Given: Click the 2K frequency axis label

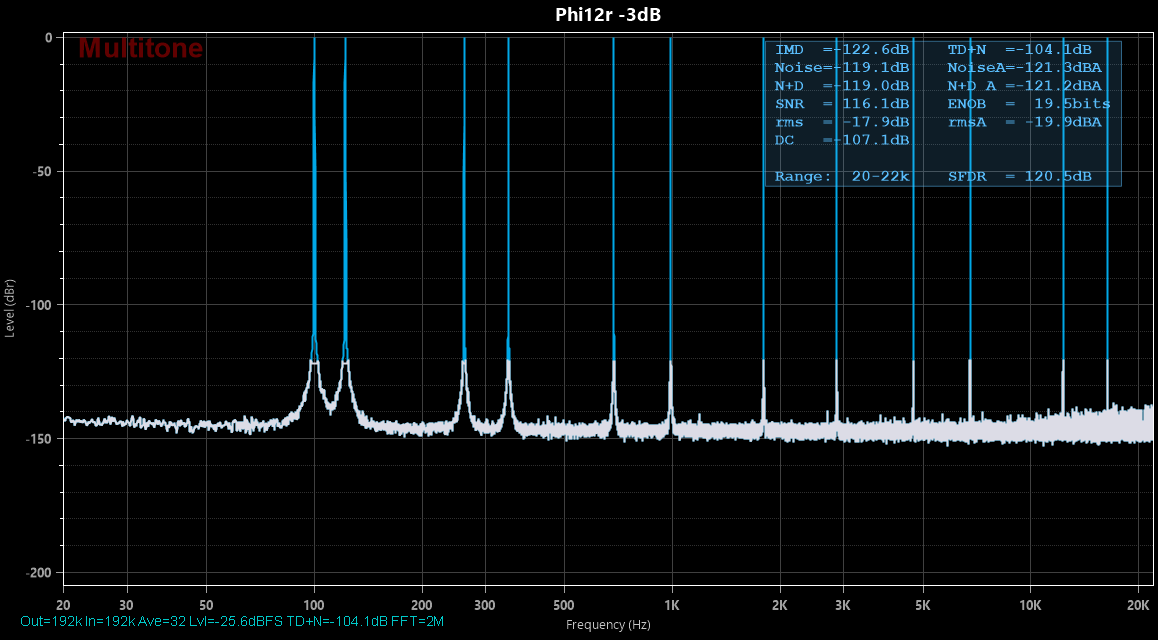Looking at the screenshot, I should click(x=779, y=606).
